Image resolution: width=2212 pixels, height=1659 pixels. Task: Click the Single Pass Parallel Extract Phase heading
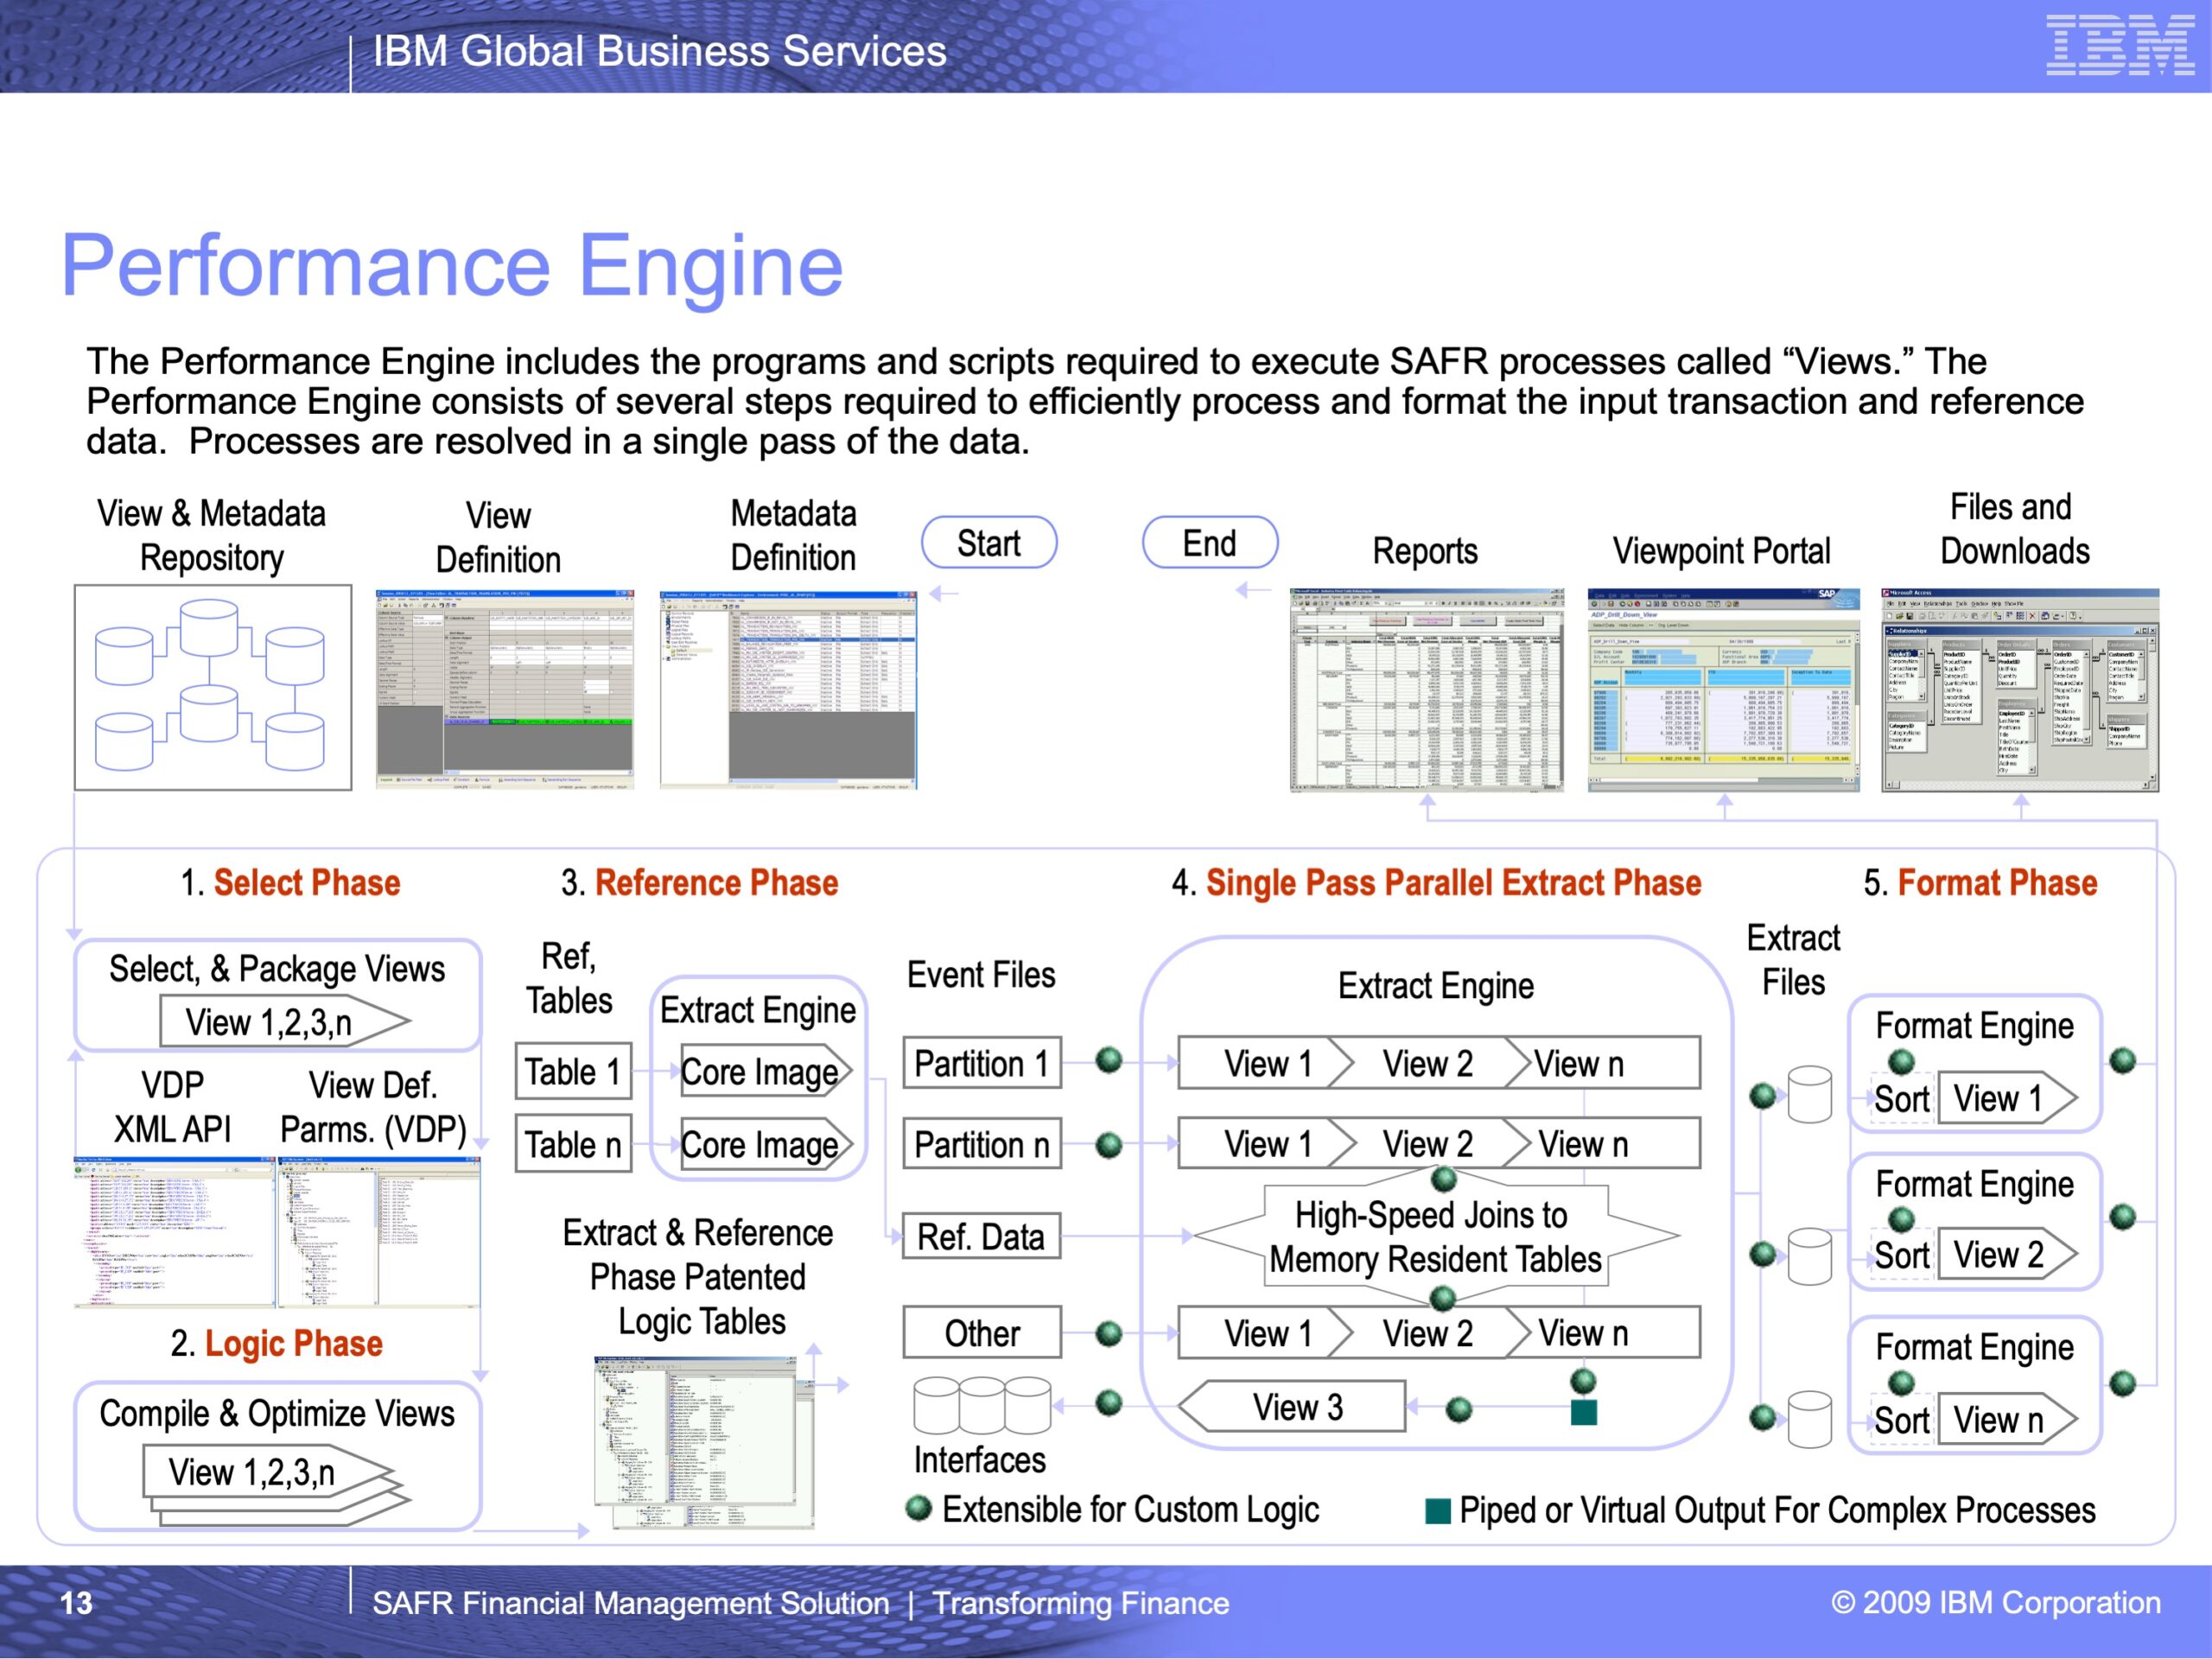(1453, 883)
